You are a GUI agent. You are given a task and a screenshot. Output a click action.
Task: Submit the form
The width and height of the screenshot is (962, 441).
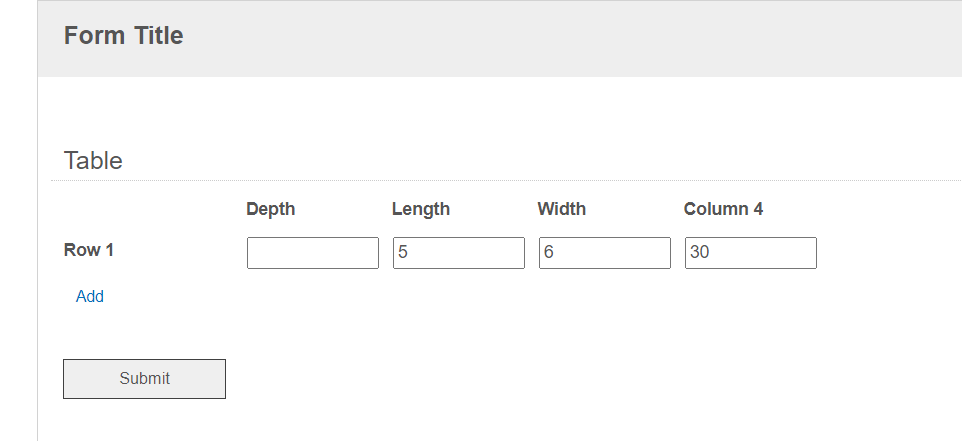[144, 378]
